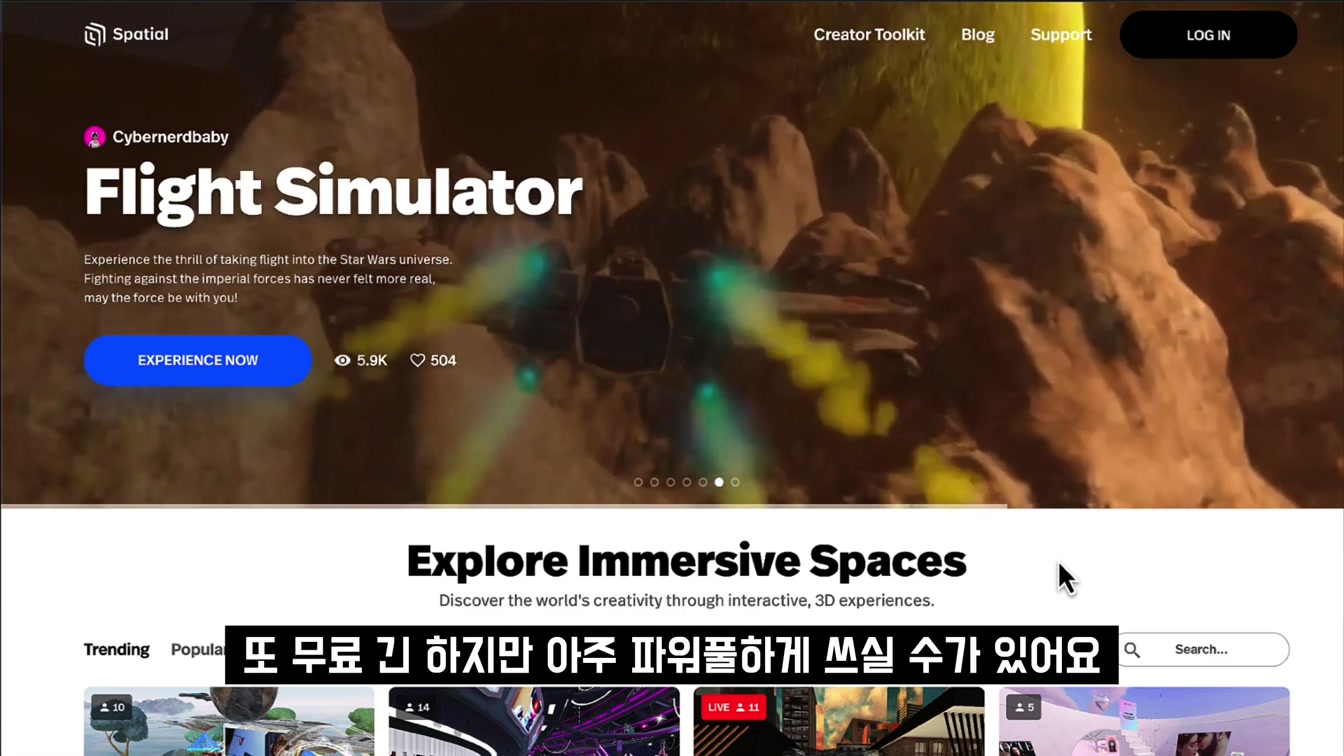Launch the space with EXPERIENCE NOW

coord(198,360)
